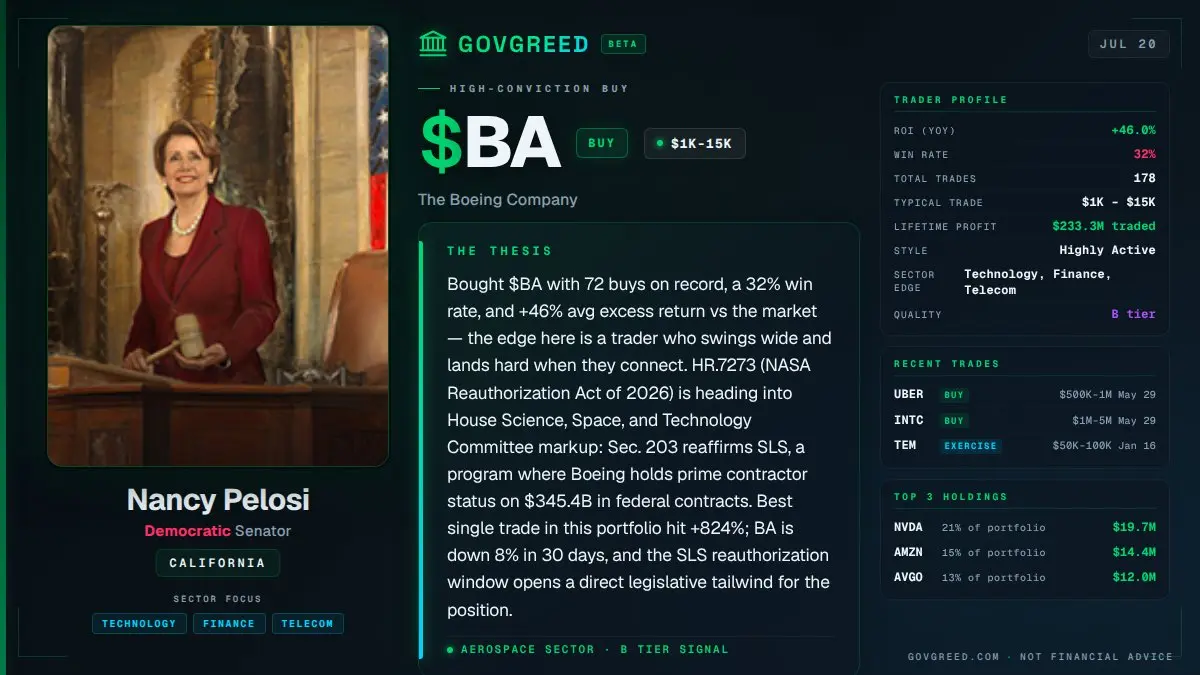Screen dimensions: 1200x675
Task: Select the TECHNOLOGY sector tag
Action: tap(139, 623)
